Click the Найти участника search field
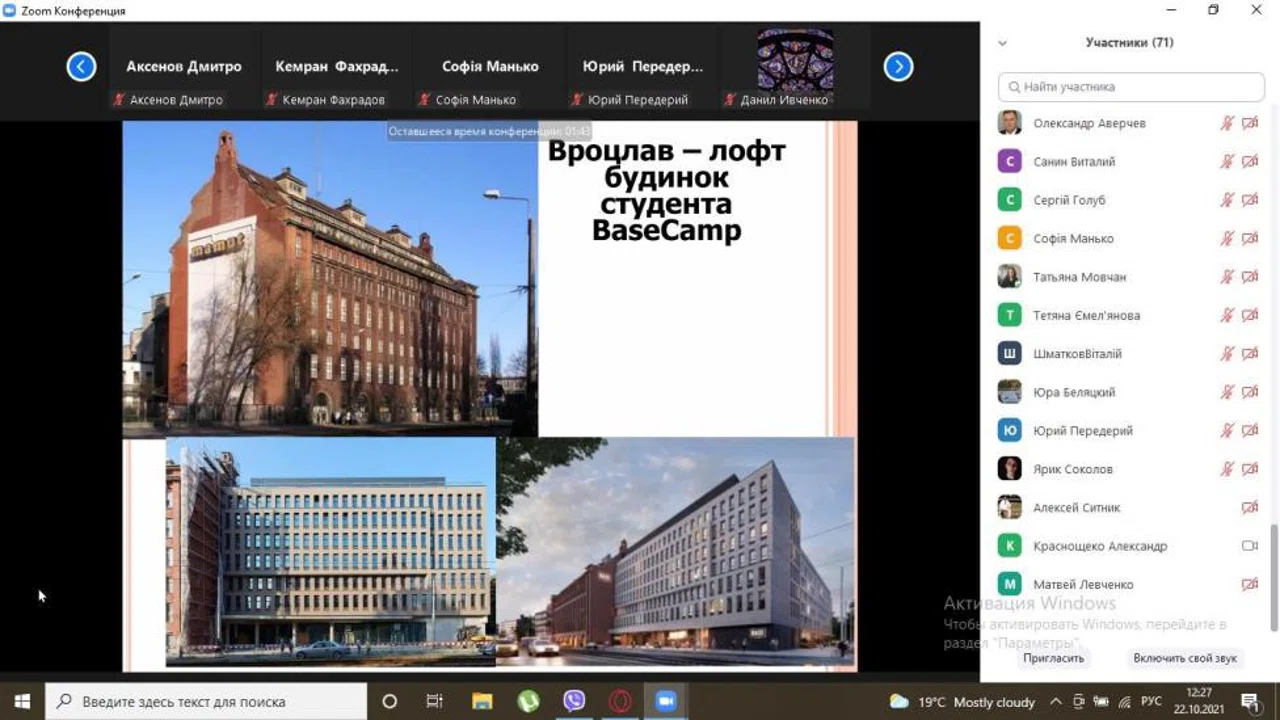The width and height of the screenshot is (1280, 720). (1131, 87)
